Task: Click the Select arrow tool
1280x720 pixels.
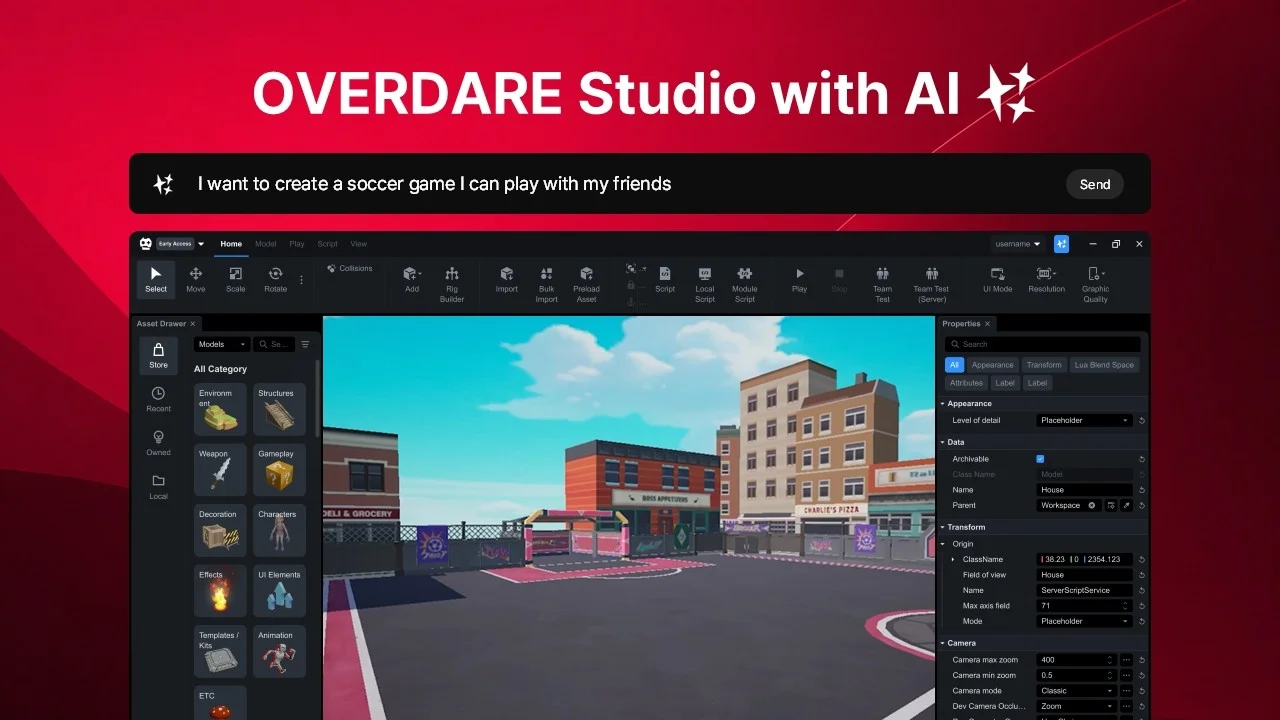Action: (x=156, y=279)
